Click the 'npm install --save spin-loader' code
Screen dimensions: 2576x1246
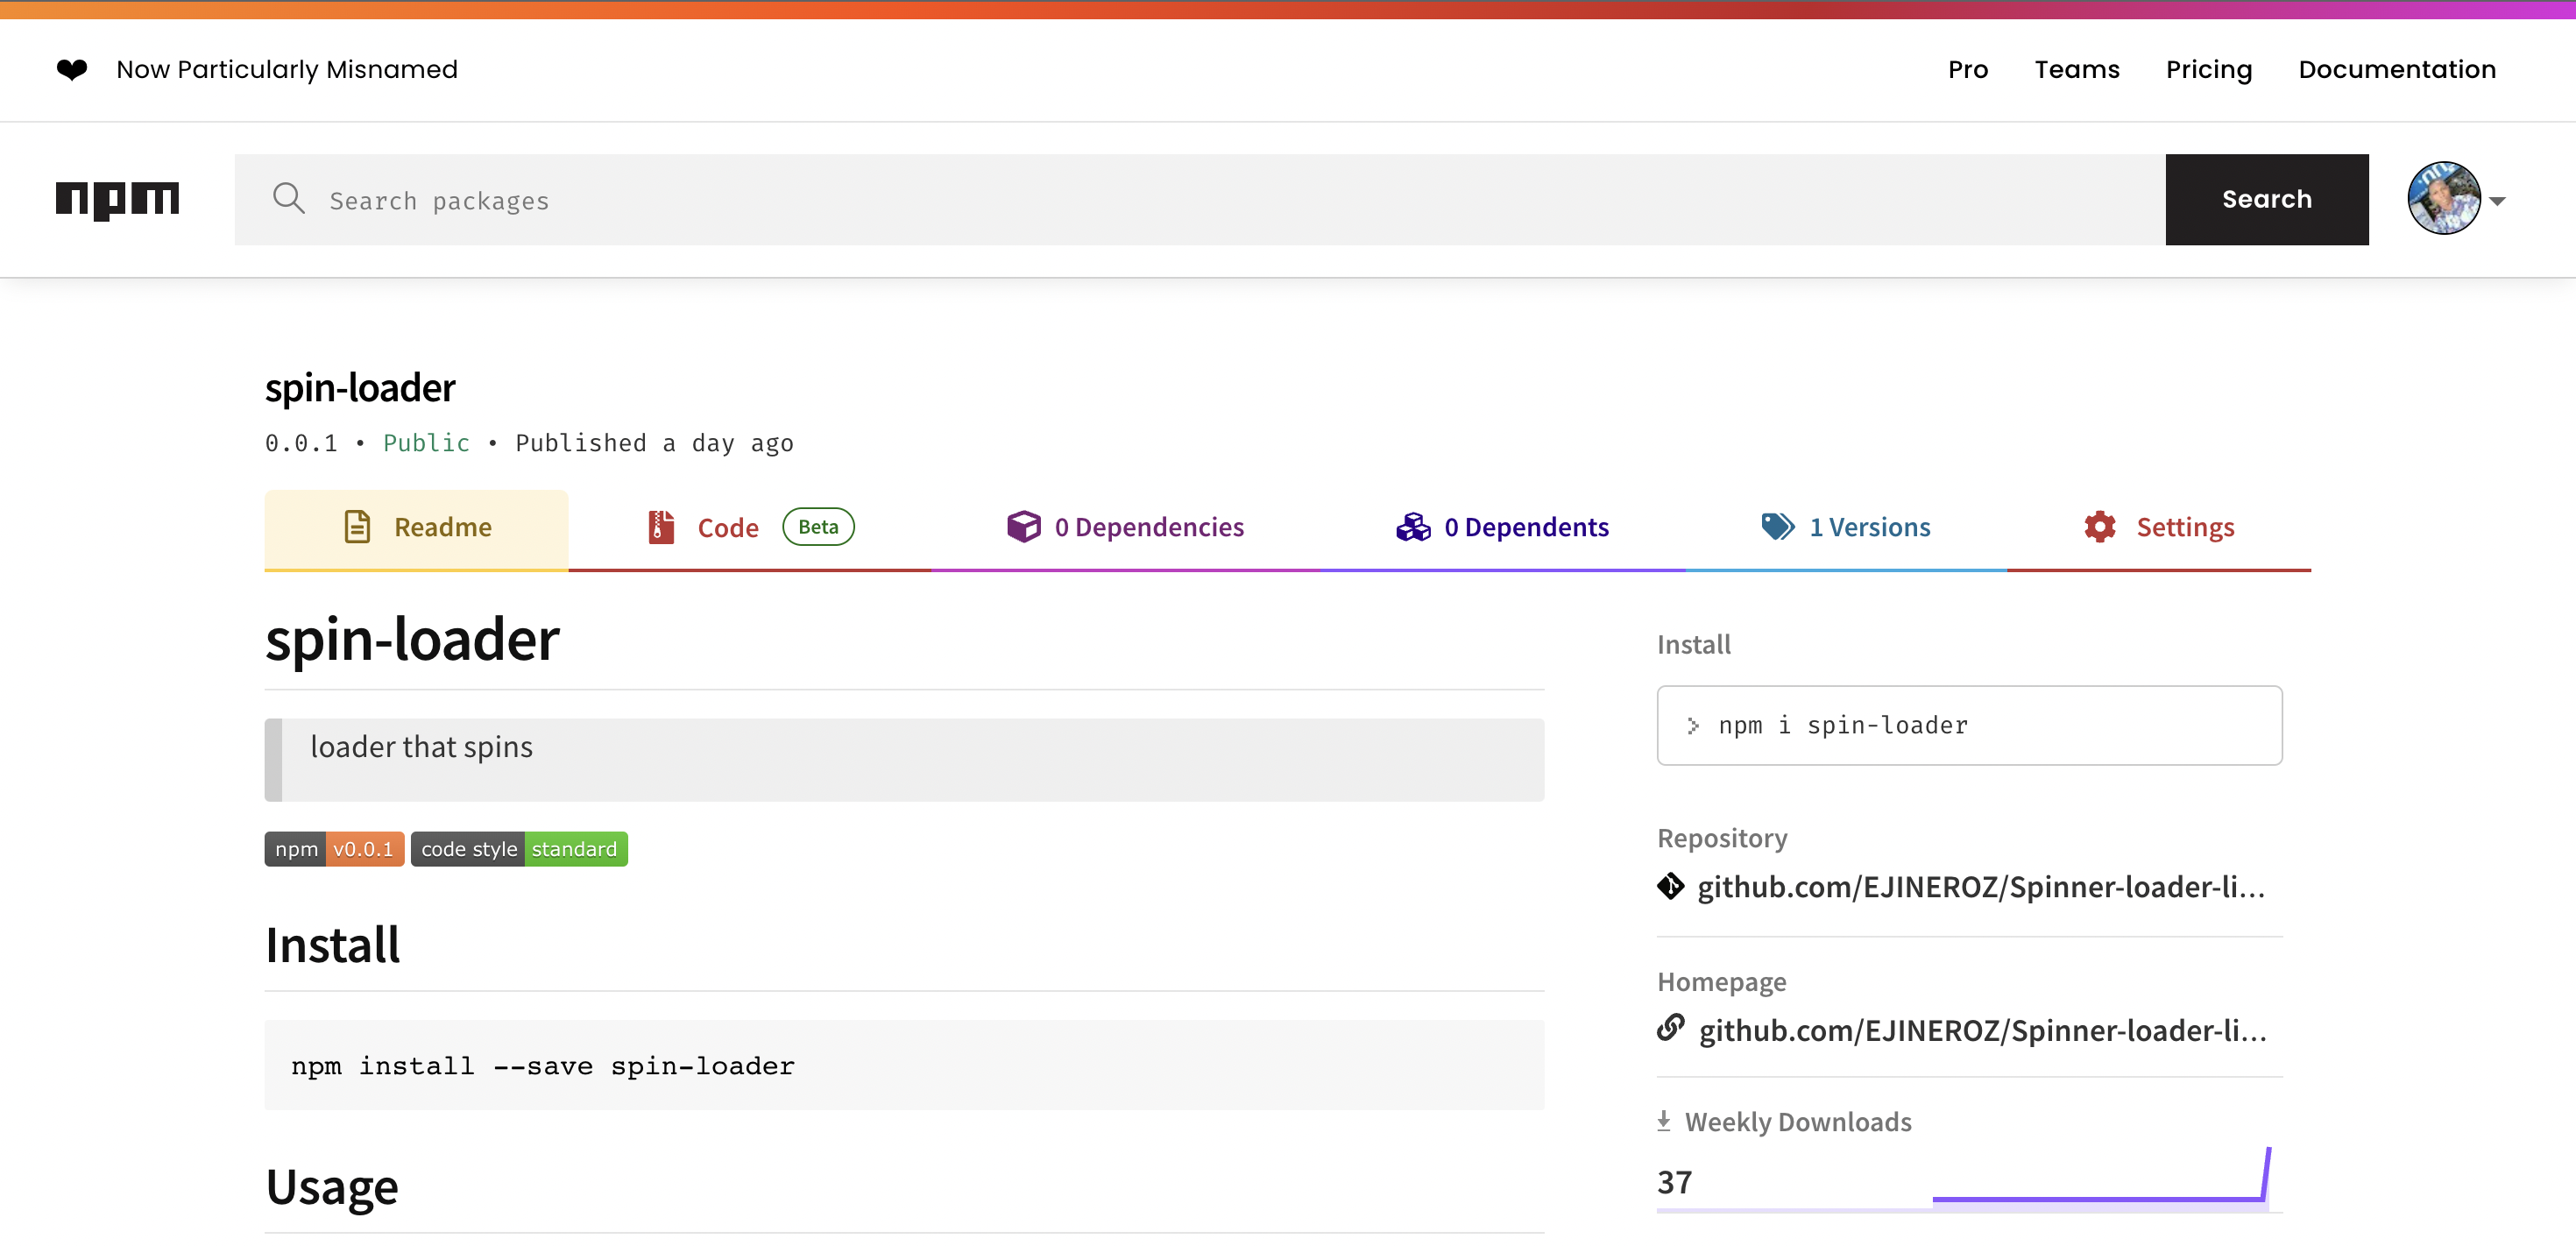[x=543, y=1066]
